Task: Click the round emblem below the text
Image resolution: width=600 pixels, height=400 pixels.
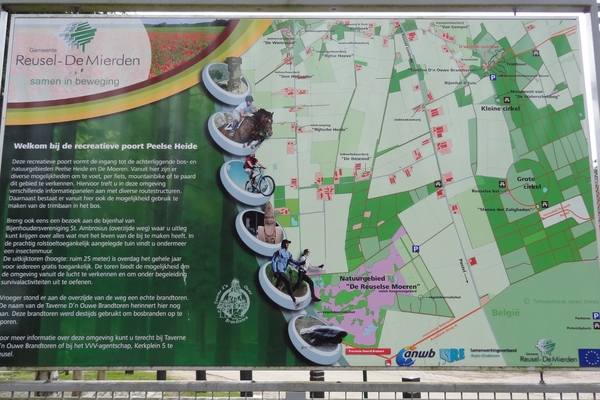Action: 233,300
